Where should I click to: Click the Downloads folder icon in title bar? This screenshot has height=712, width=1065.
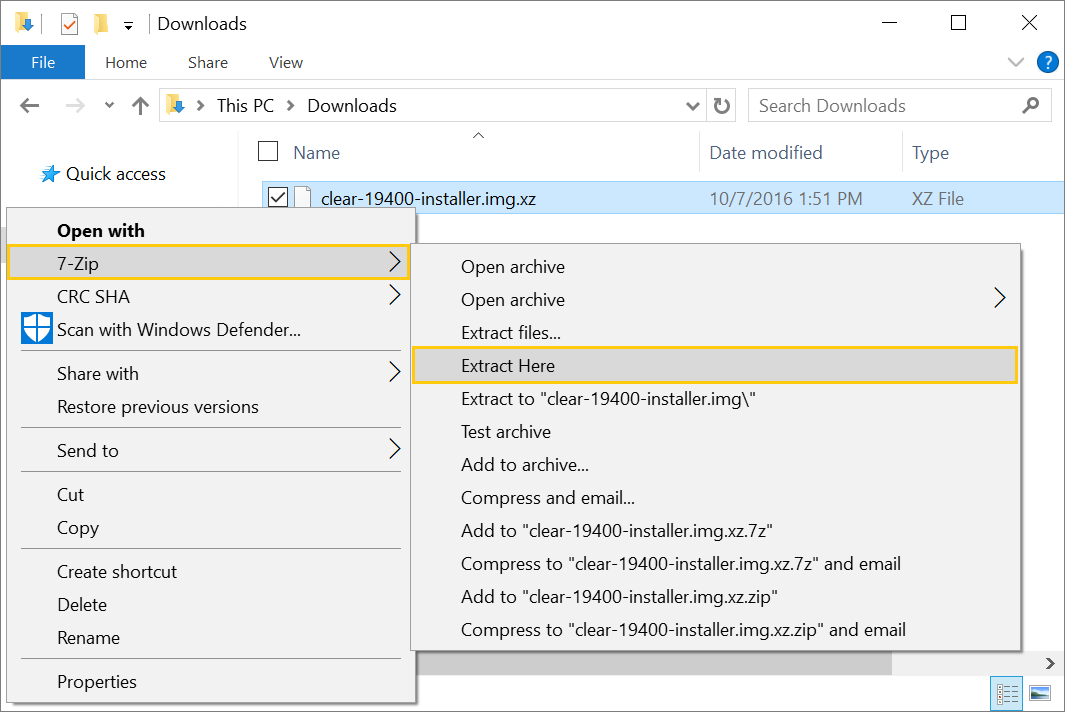pos(24,23)
